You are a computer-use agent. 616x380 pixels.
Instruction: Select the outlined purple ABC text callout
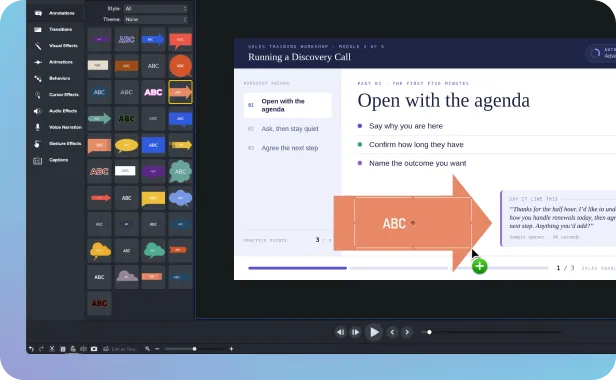(x=126, y=39)
